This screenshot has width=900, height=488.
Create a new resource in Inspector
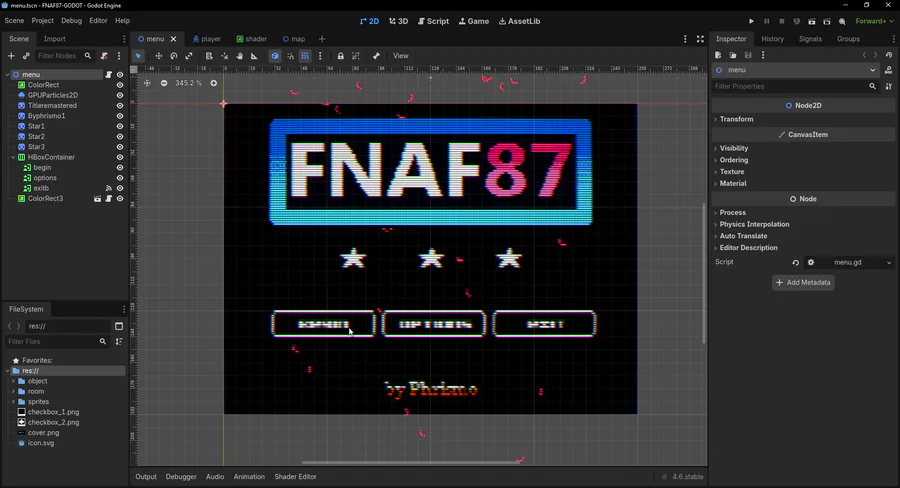tap(718, 55)
